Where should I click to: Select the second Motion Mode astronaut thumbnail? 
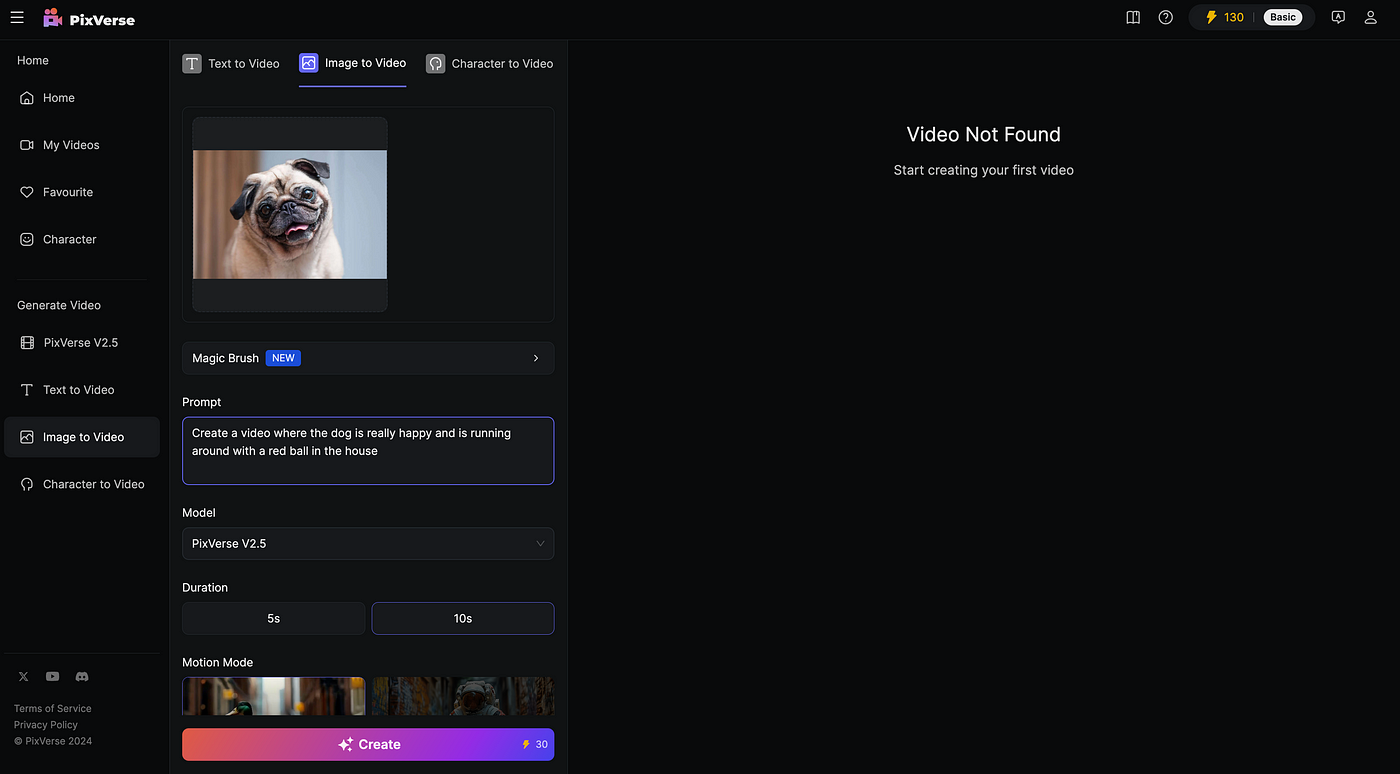pos(463,696)
